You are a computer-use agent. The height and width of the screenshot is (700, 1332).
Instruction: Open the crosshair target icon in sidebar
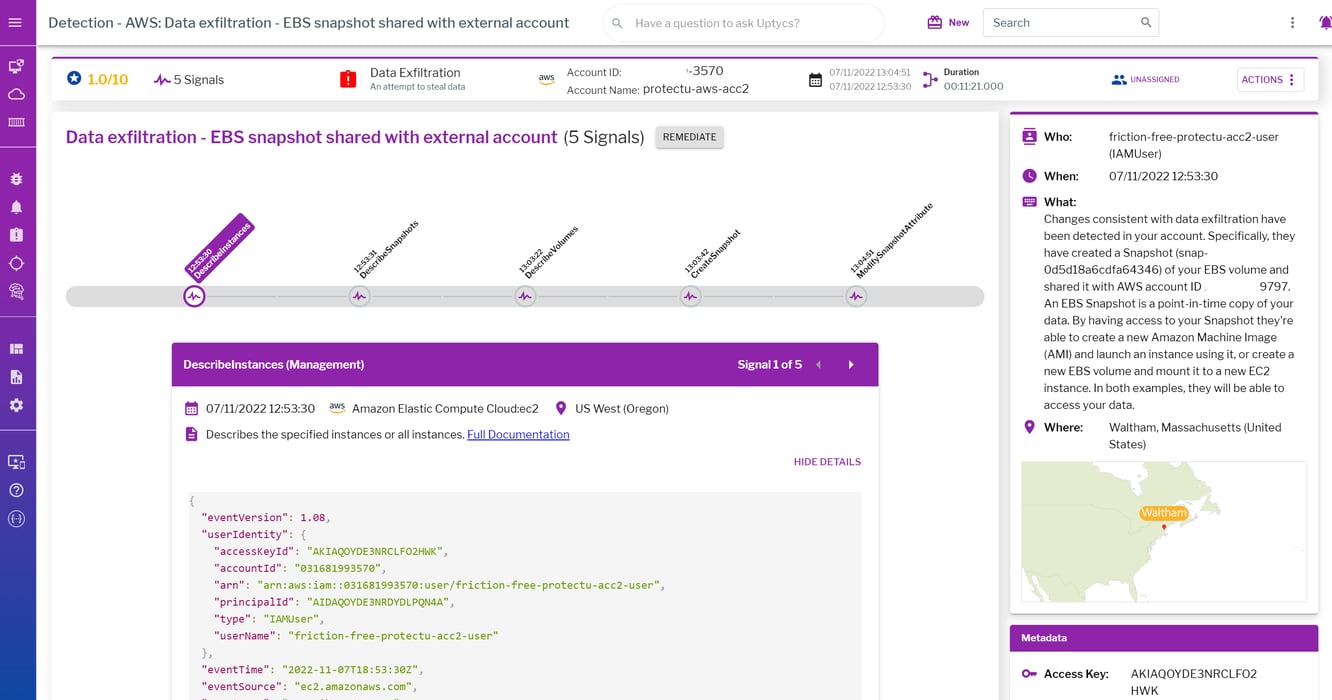16,263
